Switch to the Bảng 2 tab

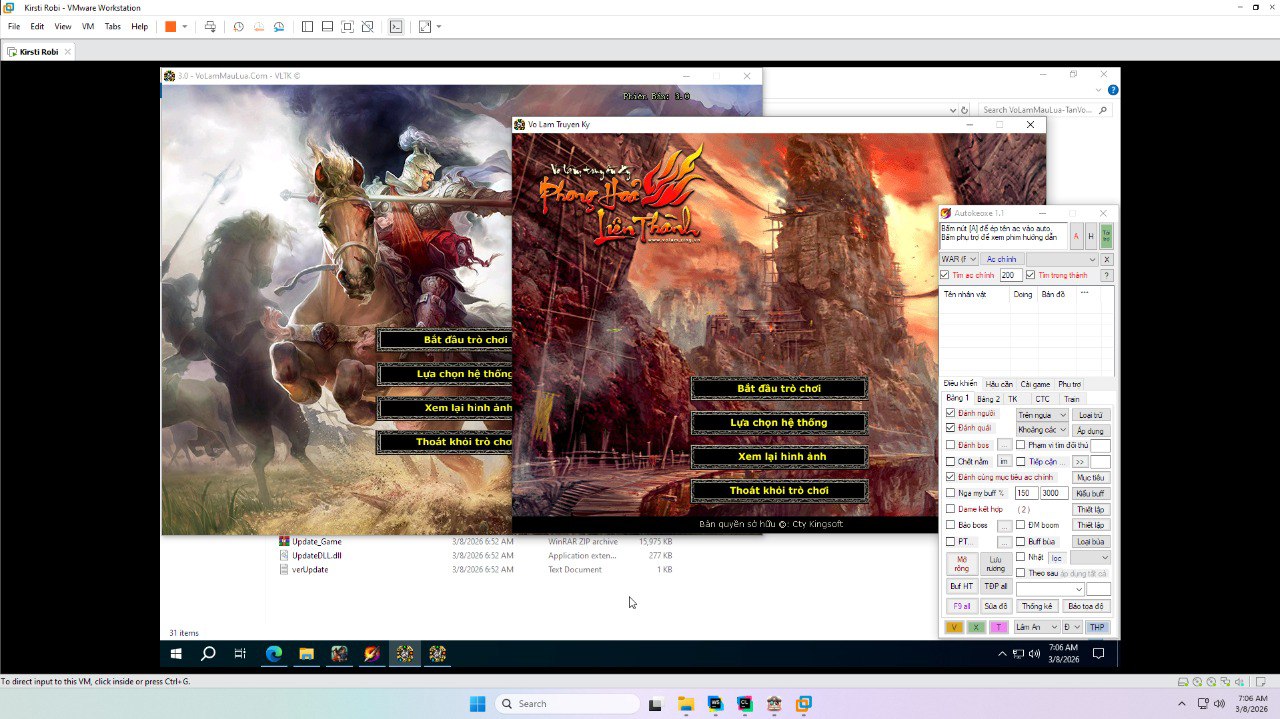click(988, 399)
